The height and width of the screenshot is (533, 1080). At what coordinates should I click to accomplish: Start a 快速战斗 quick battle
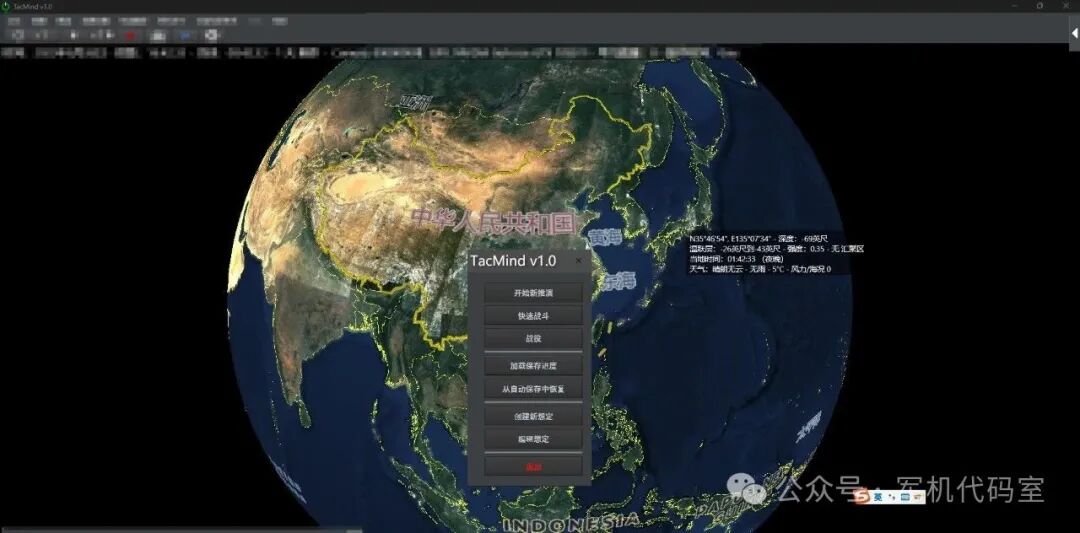(534, 315)
